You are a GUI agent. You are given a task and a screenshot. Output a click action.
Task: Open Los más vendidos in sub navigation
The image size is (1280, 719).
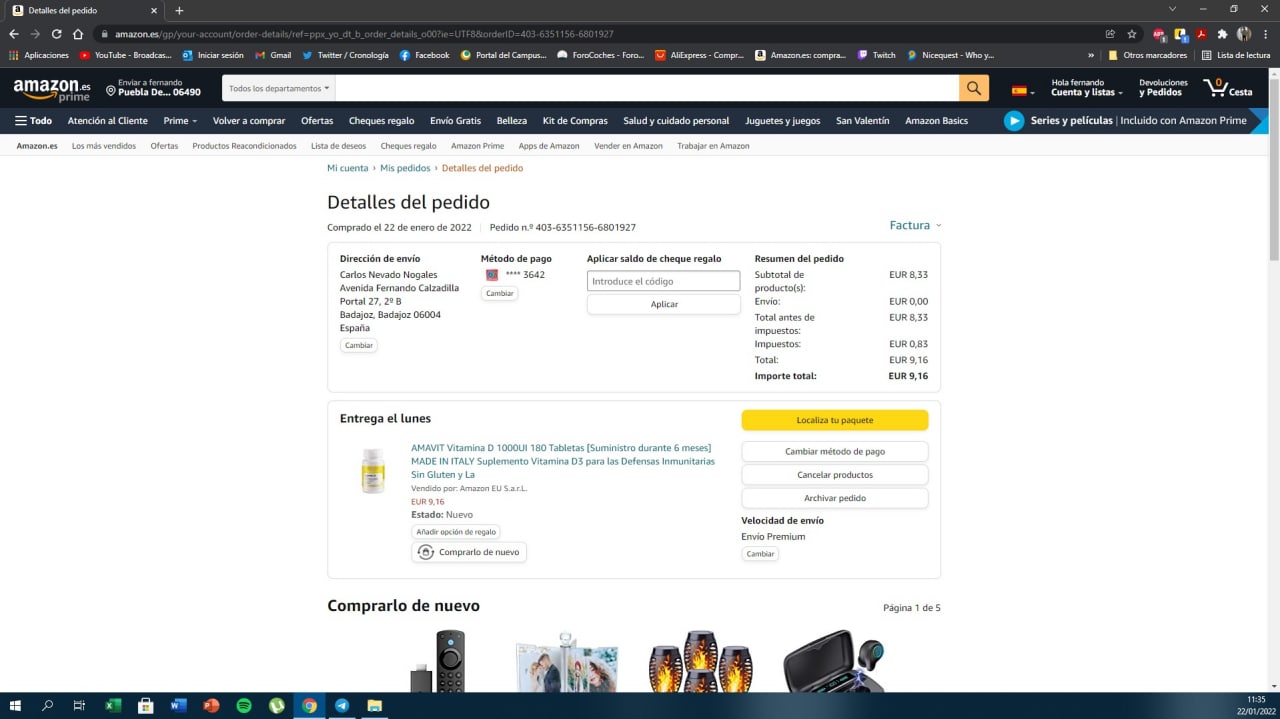(x=104, y=146)
